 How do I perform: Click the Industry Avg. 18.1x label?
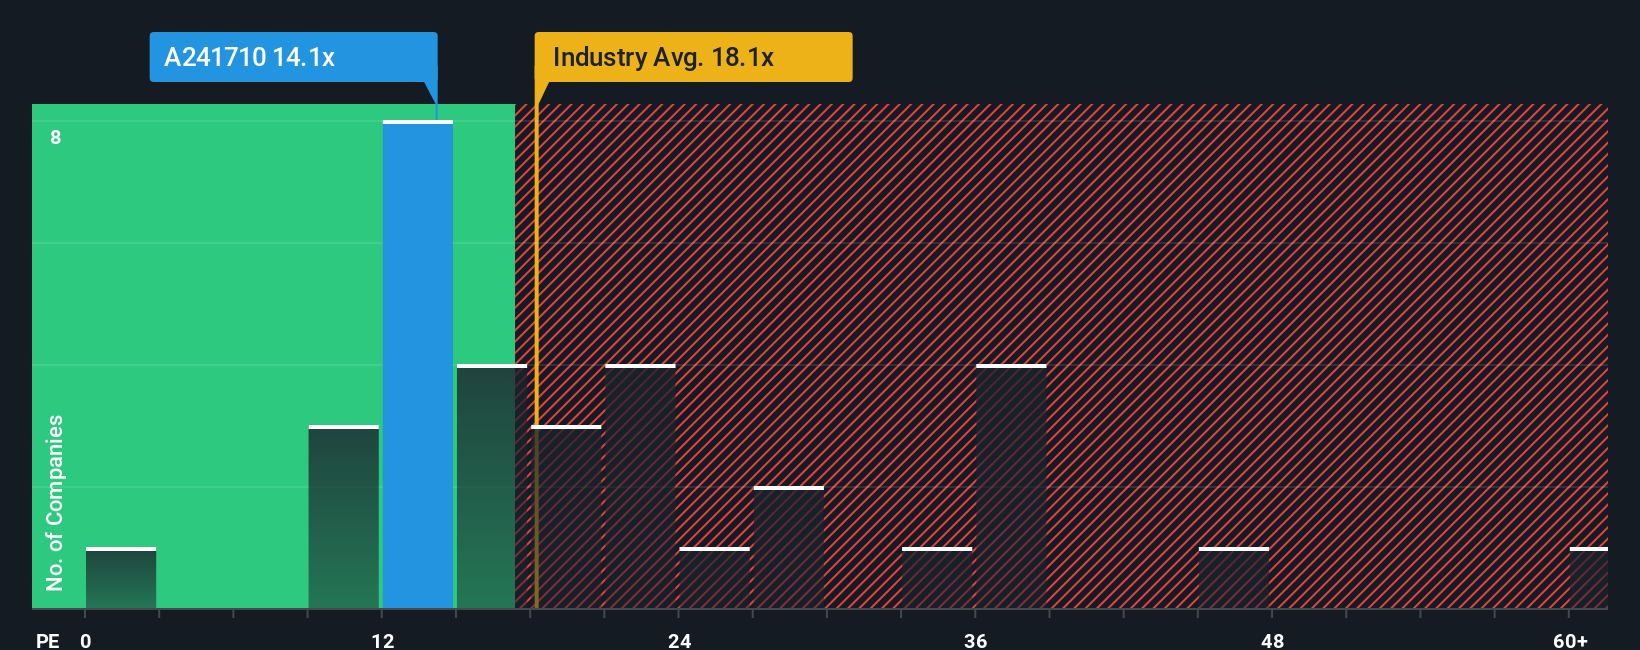pos(693,57)
